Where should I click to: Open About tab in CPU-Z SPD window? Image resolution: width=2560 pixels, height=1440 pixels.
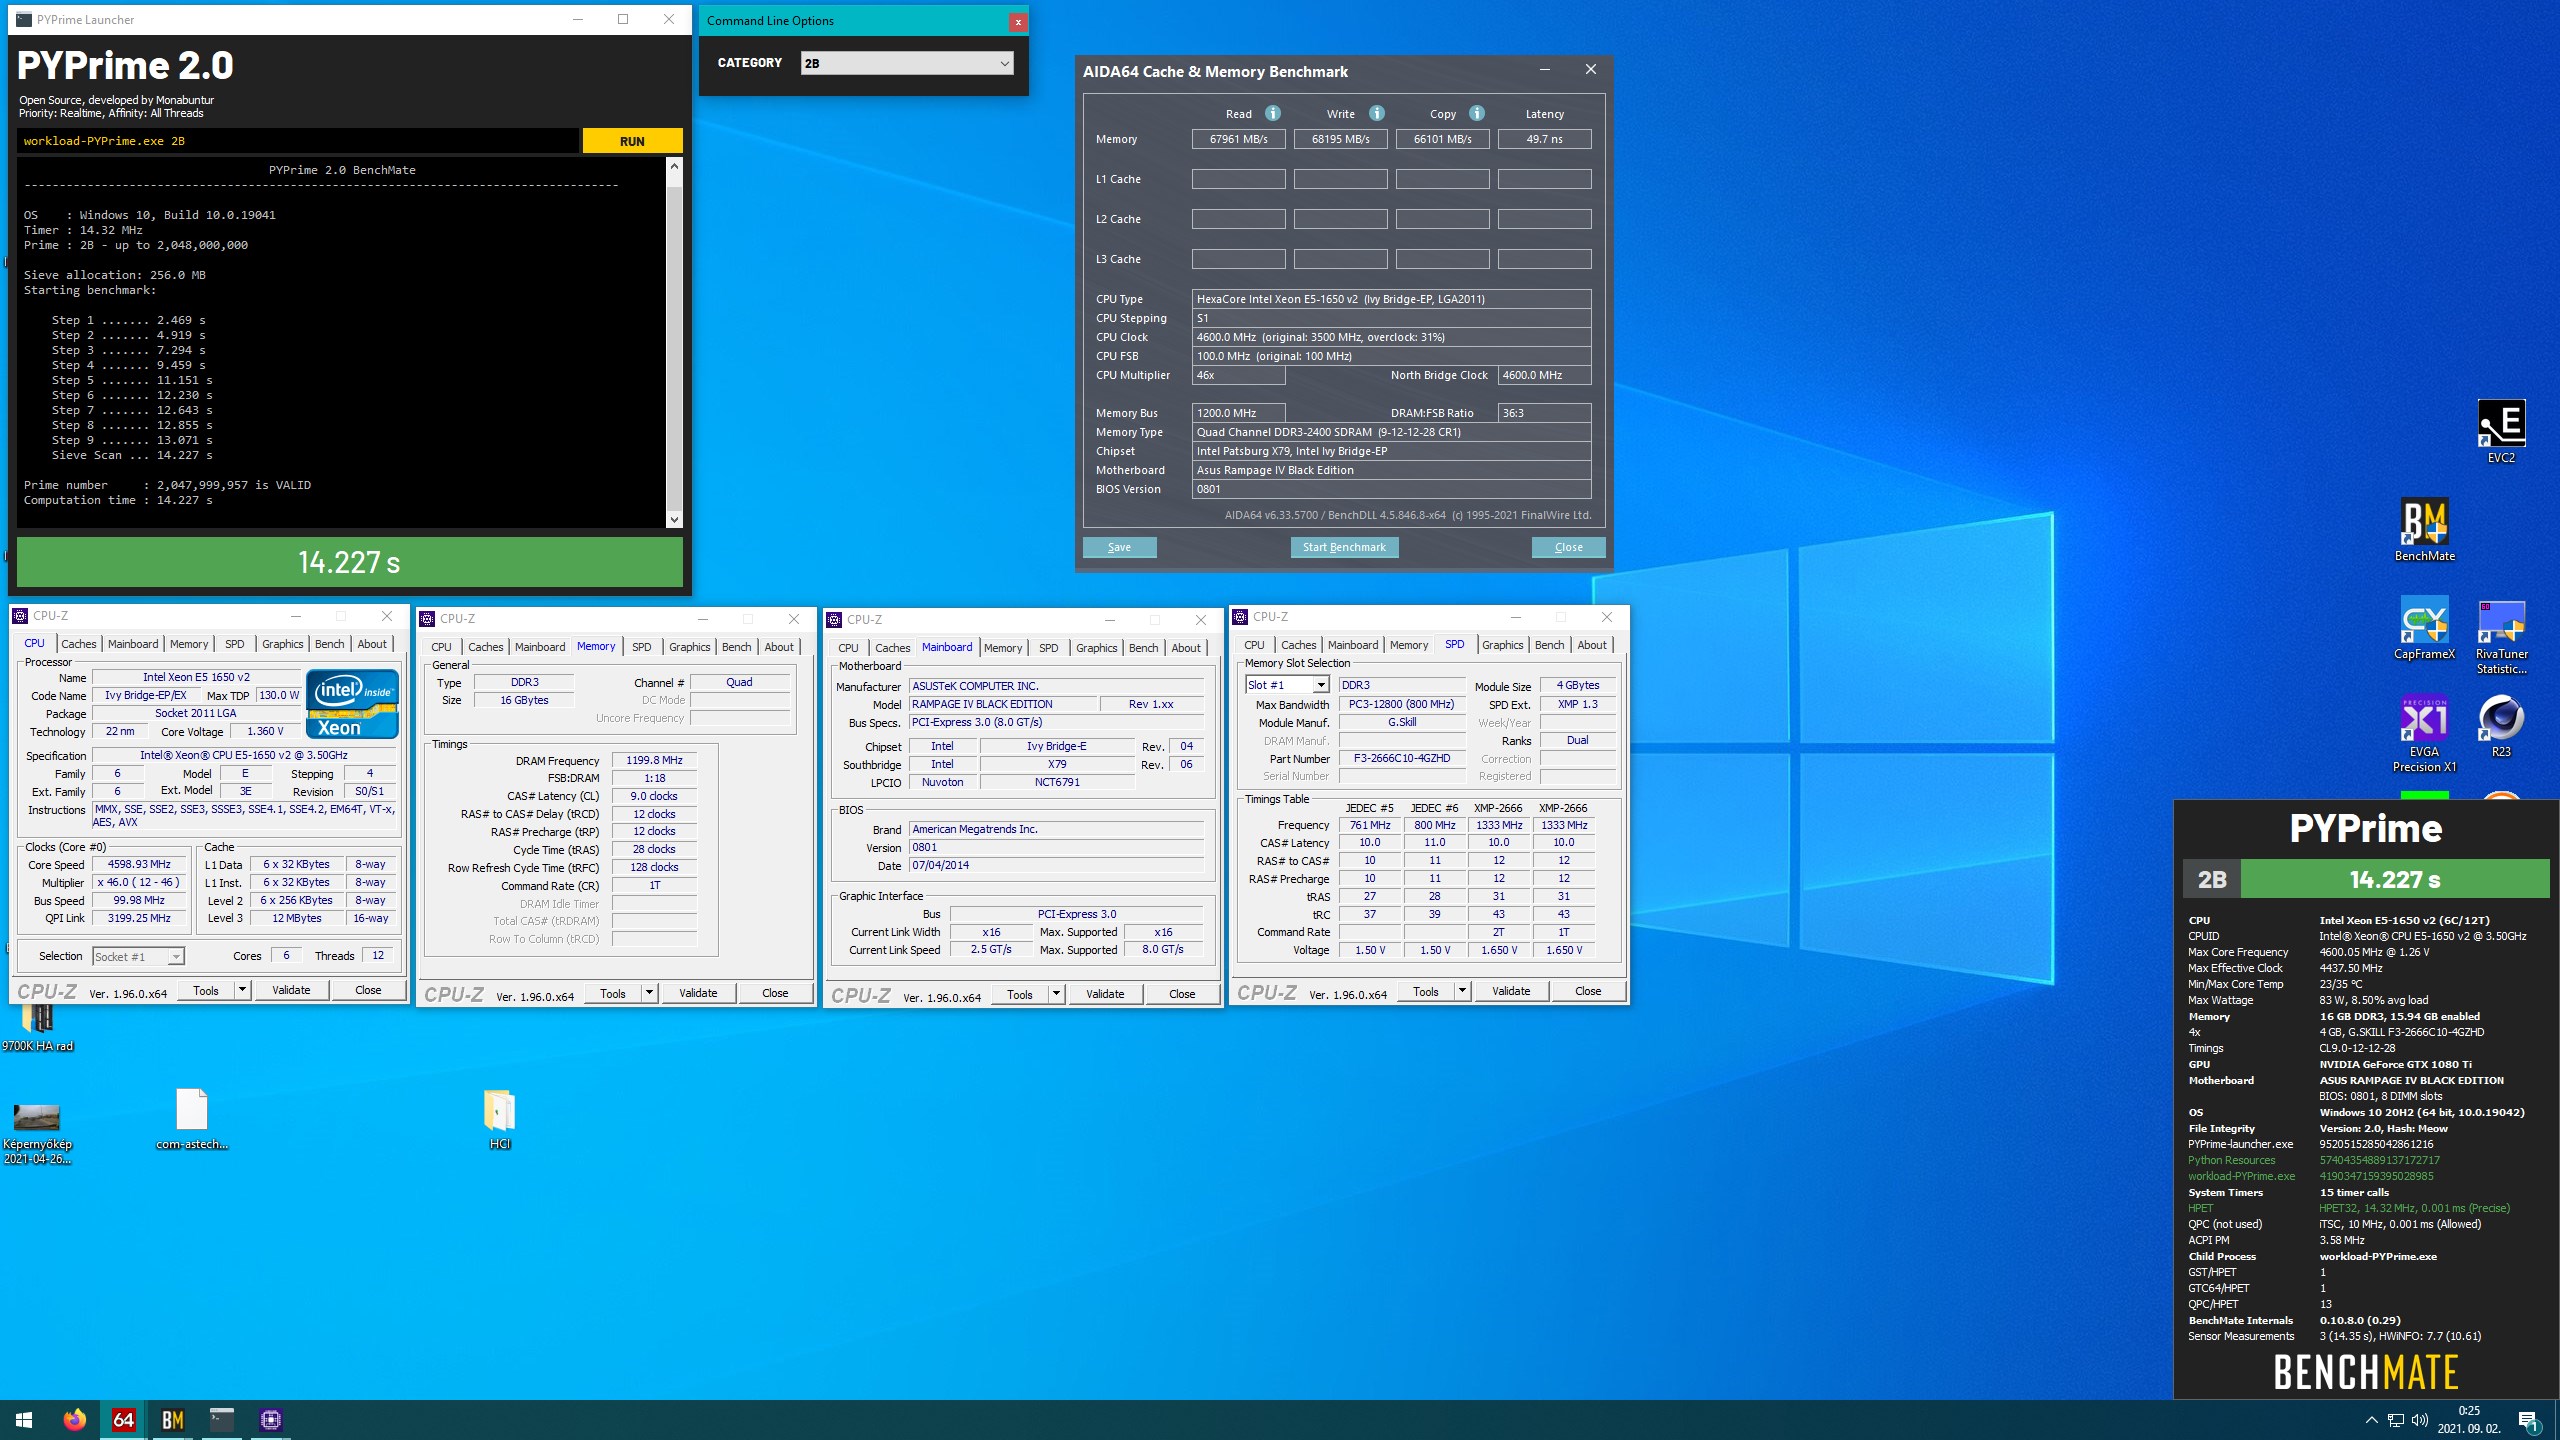point(1592,645)
